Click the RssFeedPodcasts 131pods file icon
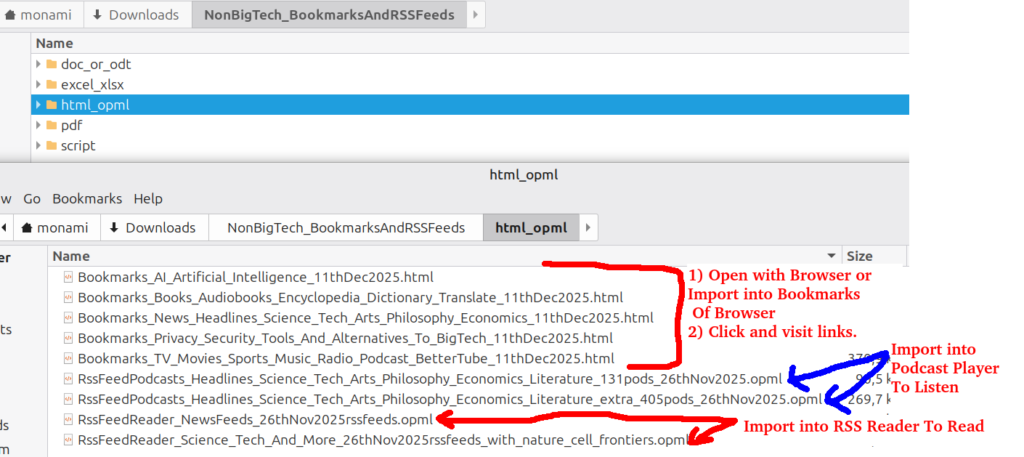 (68, 379)
